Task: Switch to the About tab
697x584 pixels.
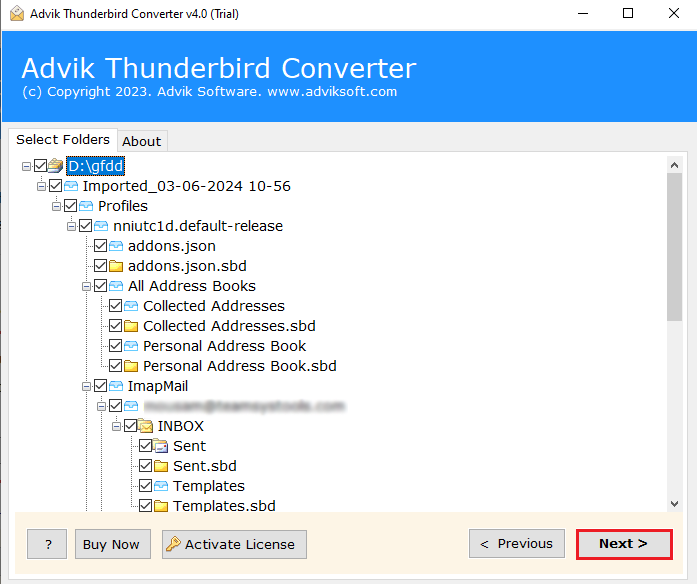Action: click(x=142, y=141)
